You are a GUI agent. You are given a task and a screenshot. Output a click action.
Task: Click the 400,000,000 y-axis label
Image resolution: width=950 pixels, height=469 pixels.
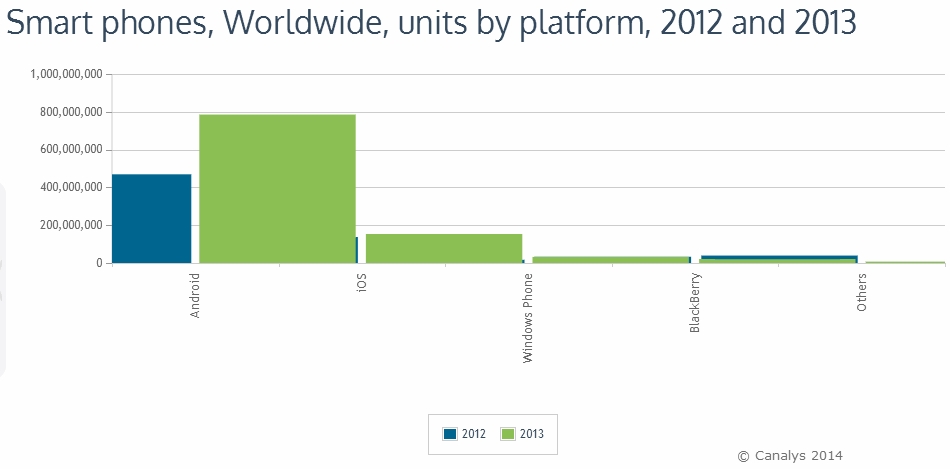[70, 188]
